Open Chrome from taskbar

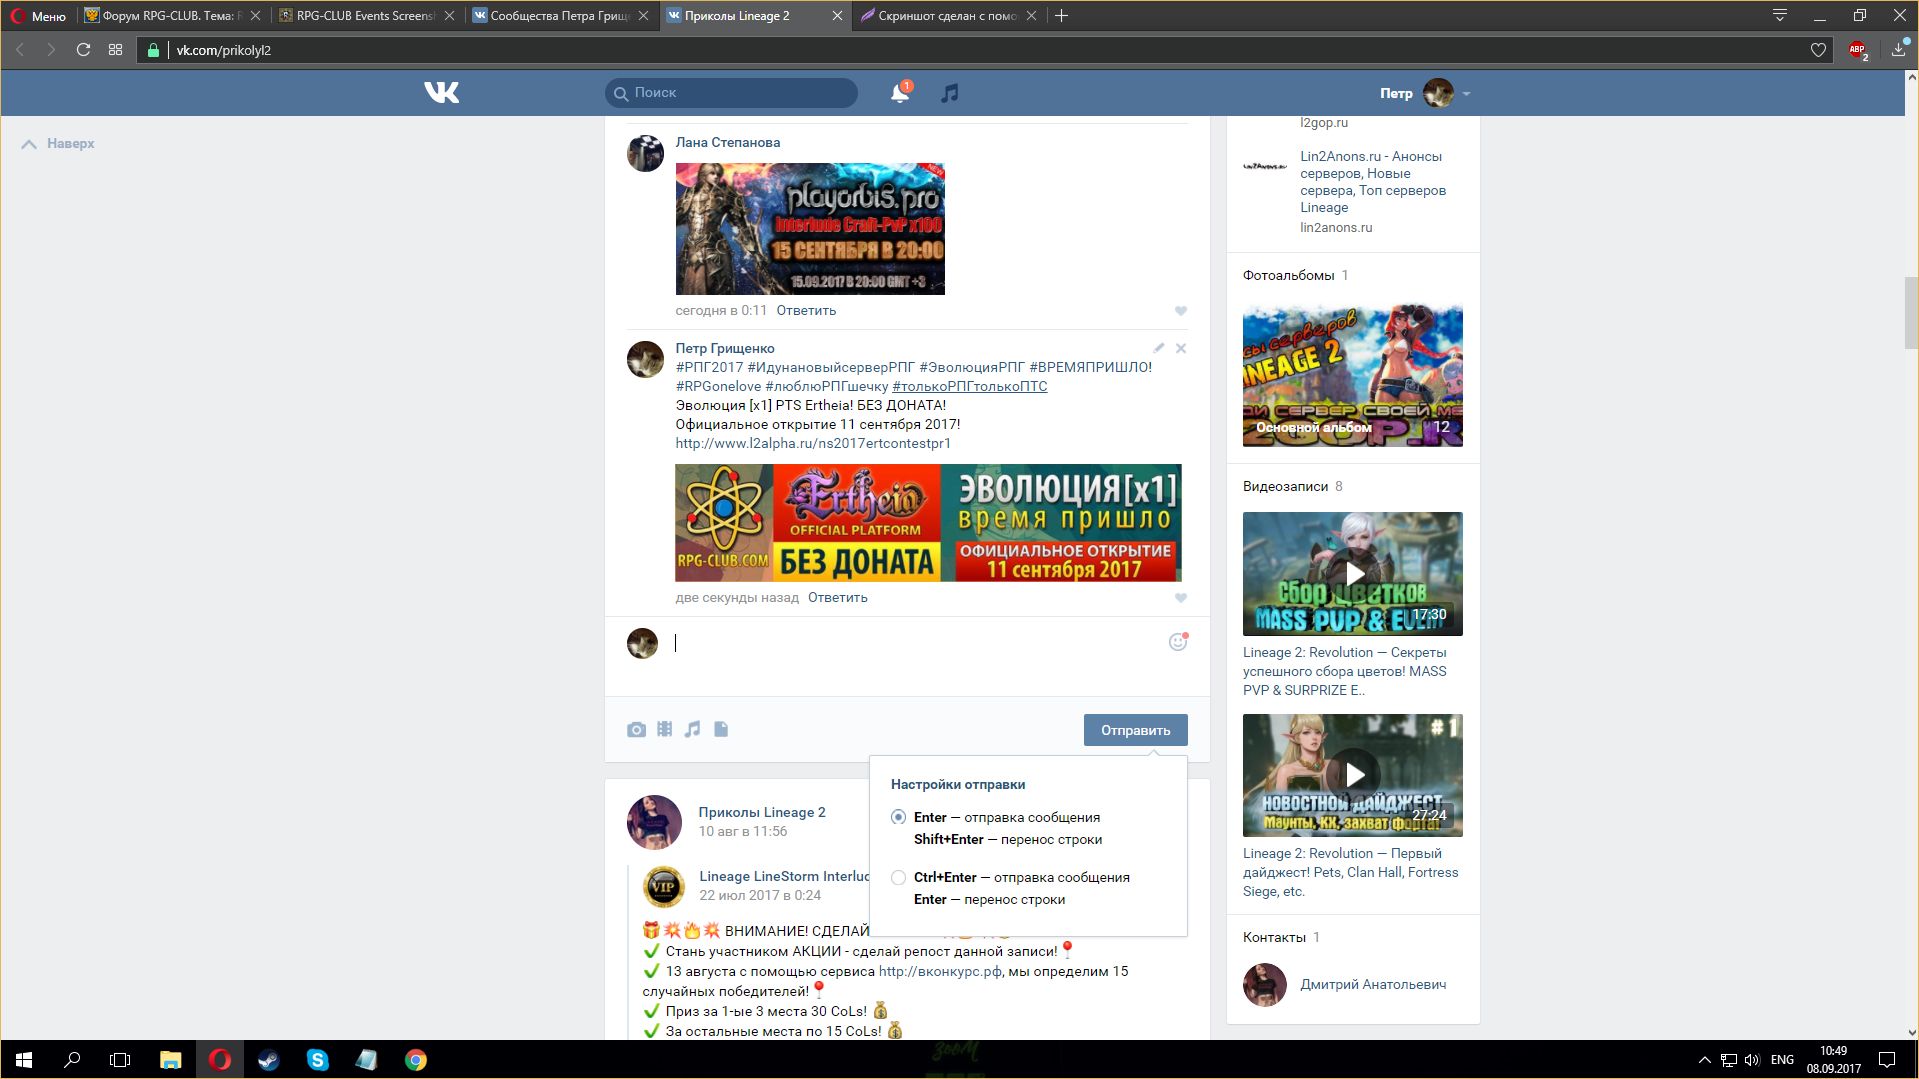click(416, 1060)
